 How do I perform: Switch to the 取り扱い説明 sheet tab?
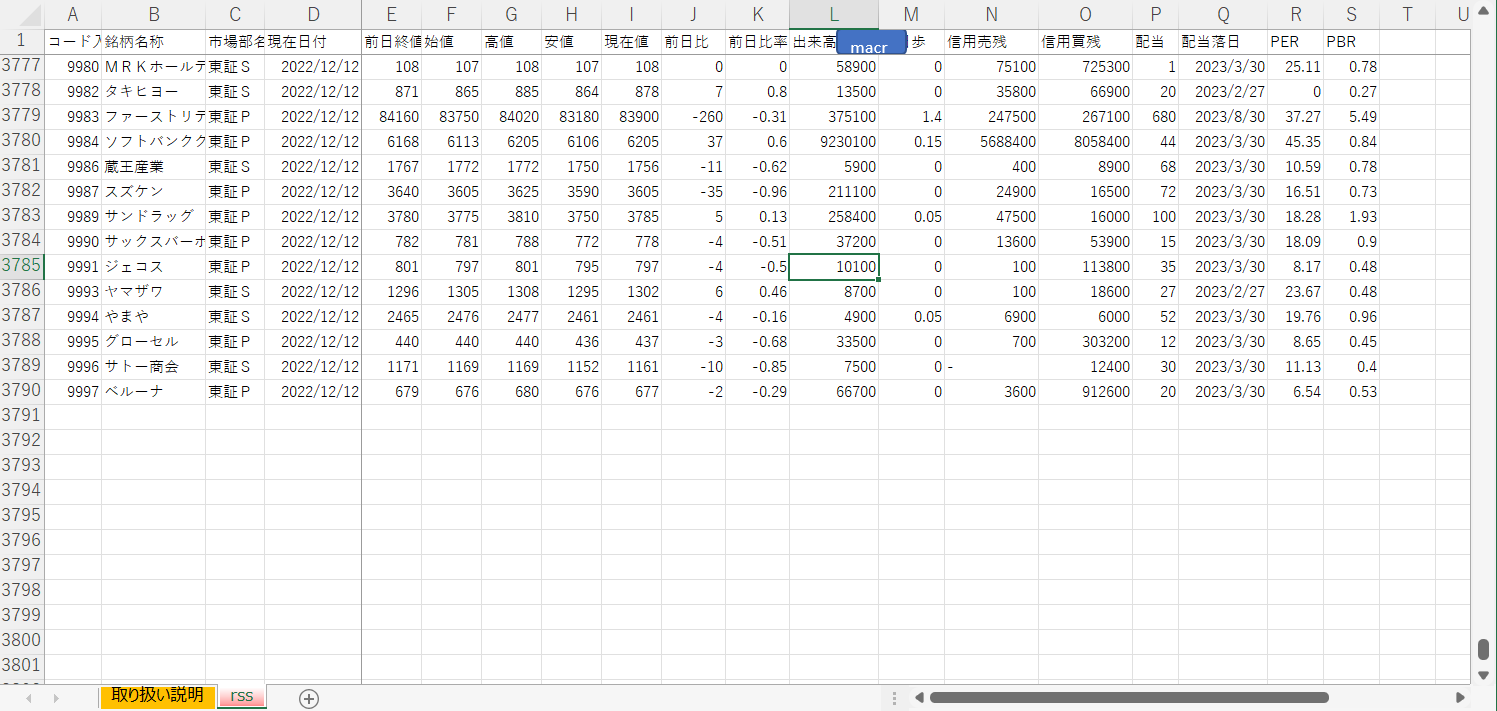click(x=157, y=696)
